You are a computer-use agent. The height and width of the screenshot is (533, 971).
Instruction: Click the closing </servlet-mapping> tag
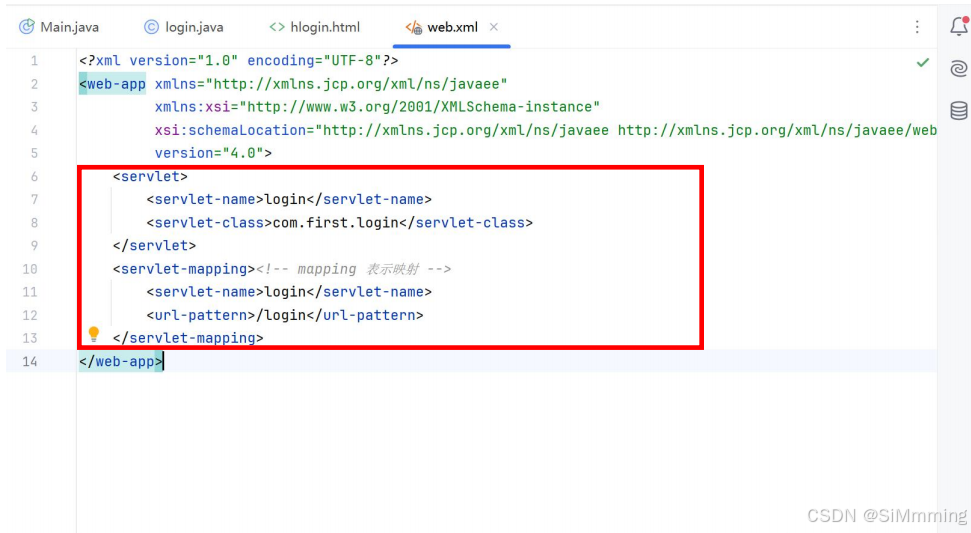coord(188,338)
